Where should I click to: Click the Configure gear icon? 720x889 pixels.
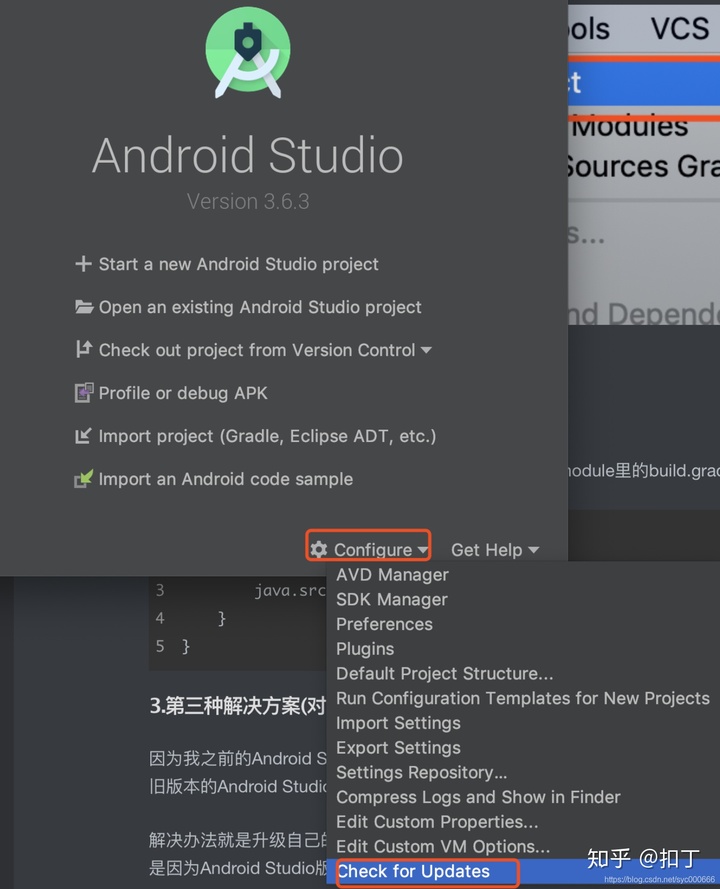pos(319,549)
